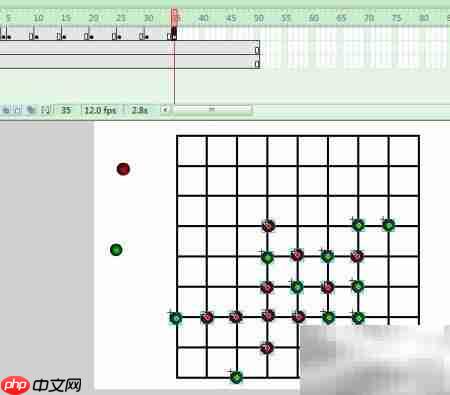
Task: Select the green piece on the board's left edge
Action: [x=176, y=318]
